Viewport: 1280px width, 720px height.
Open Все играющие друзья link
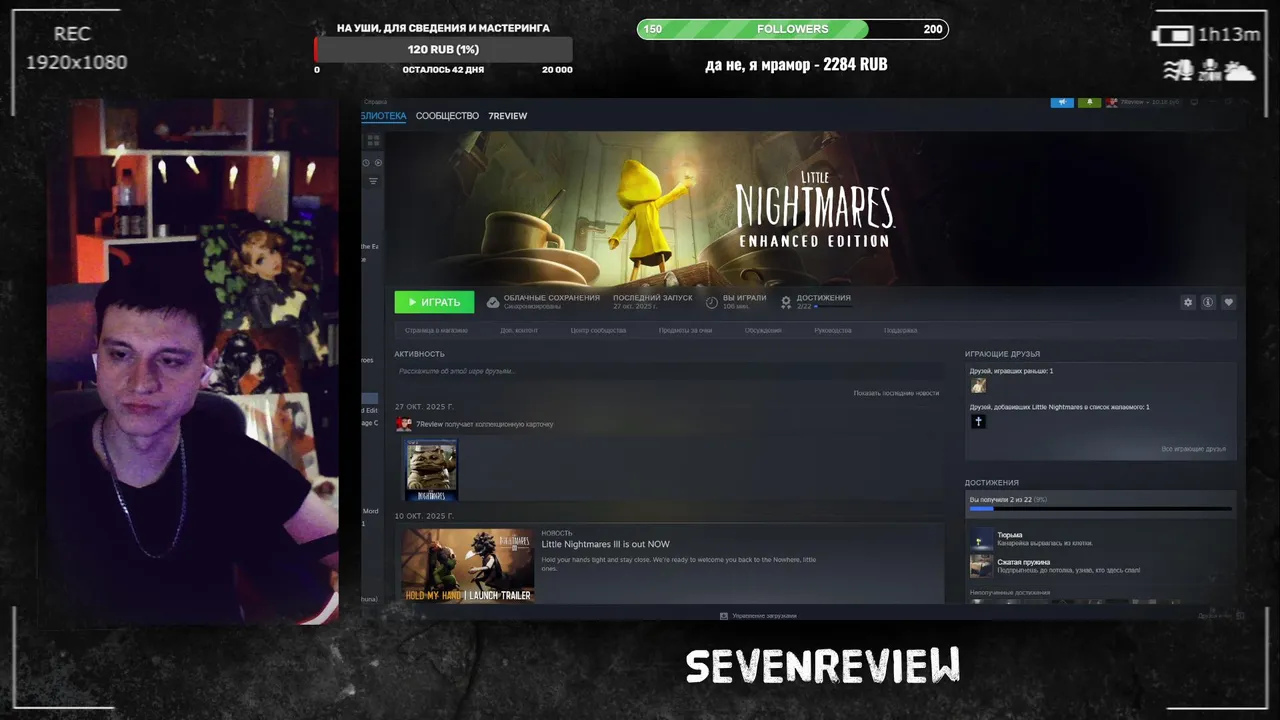(x=1193, y=449)
